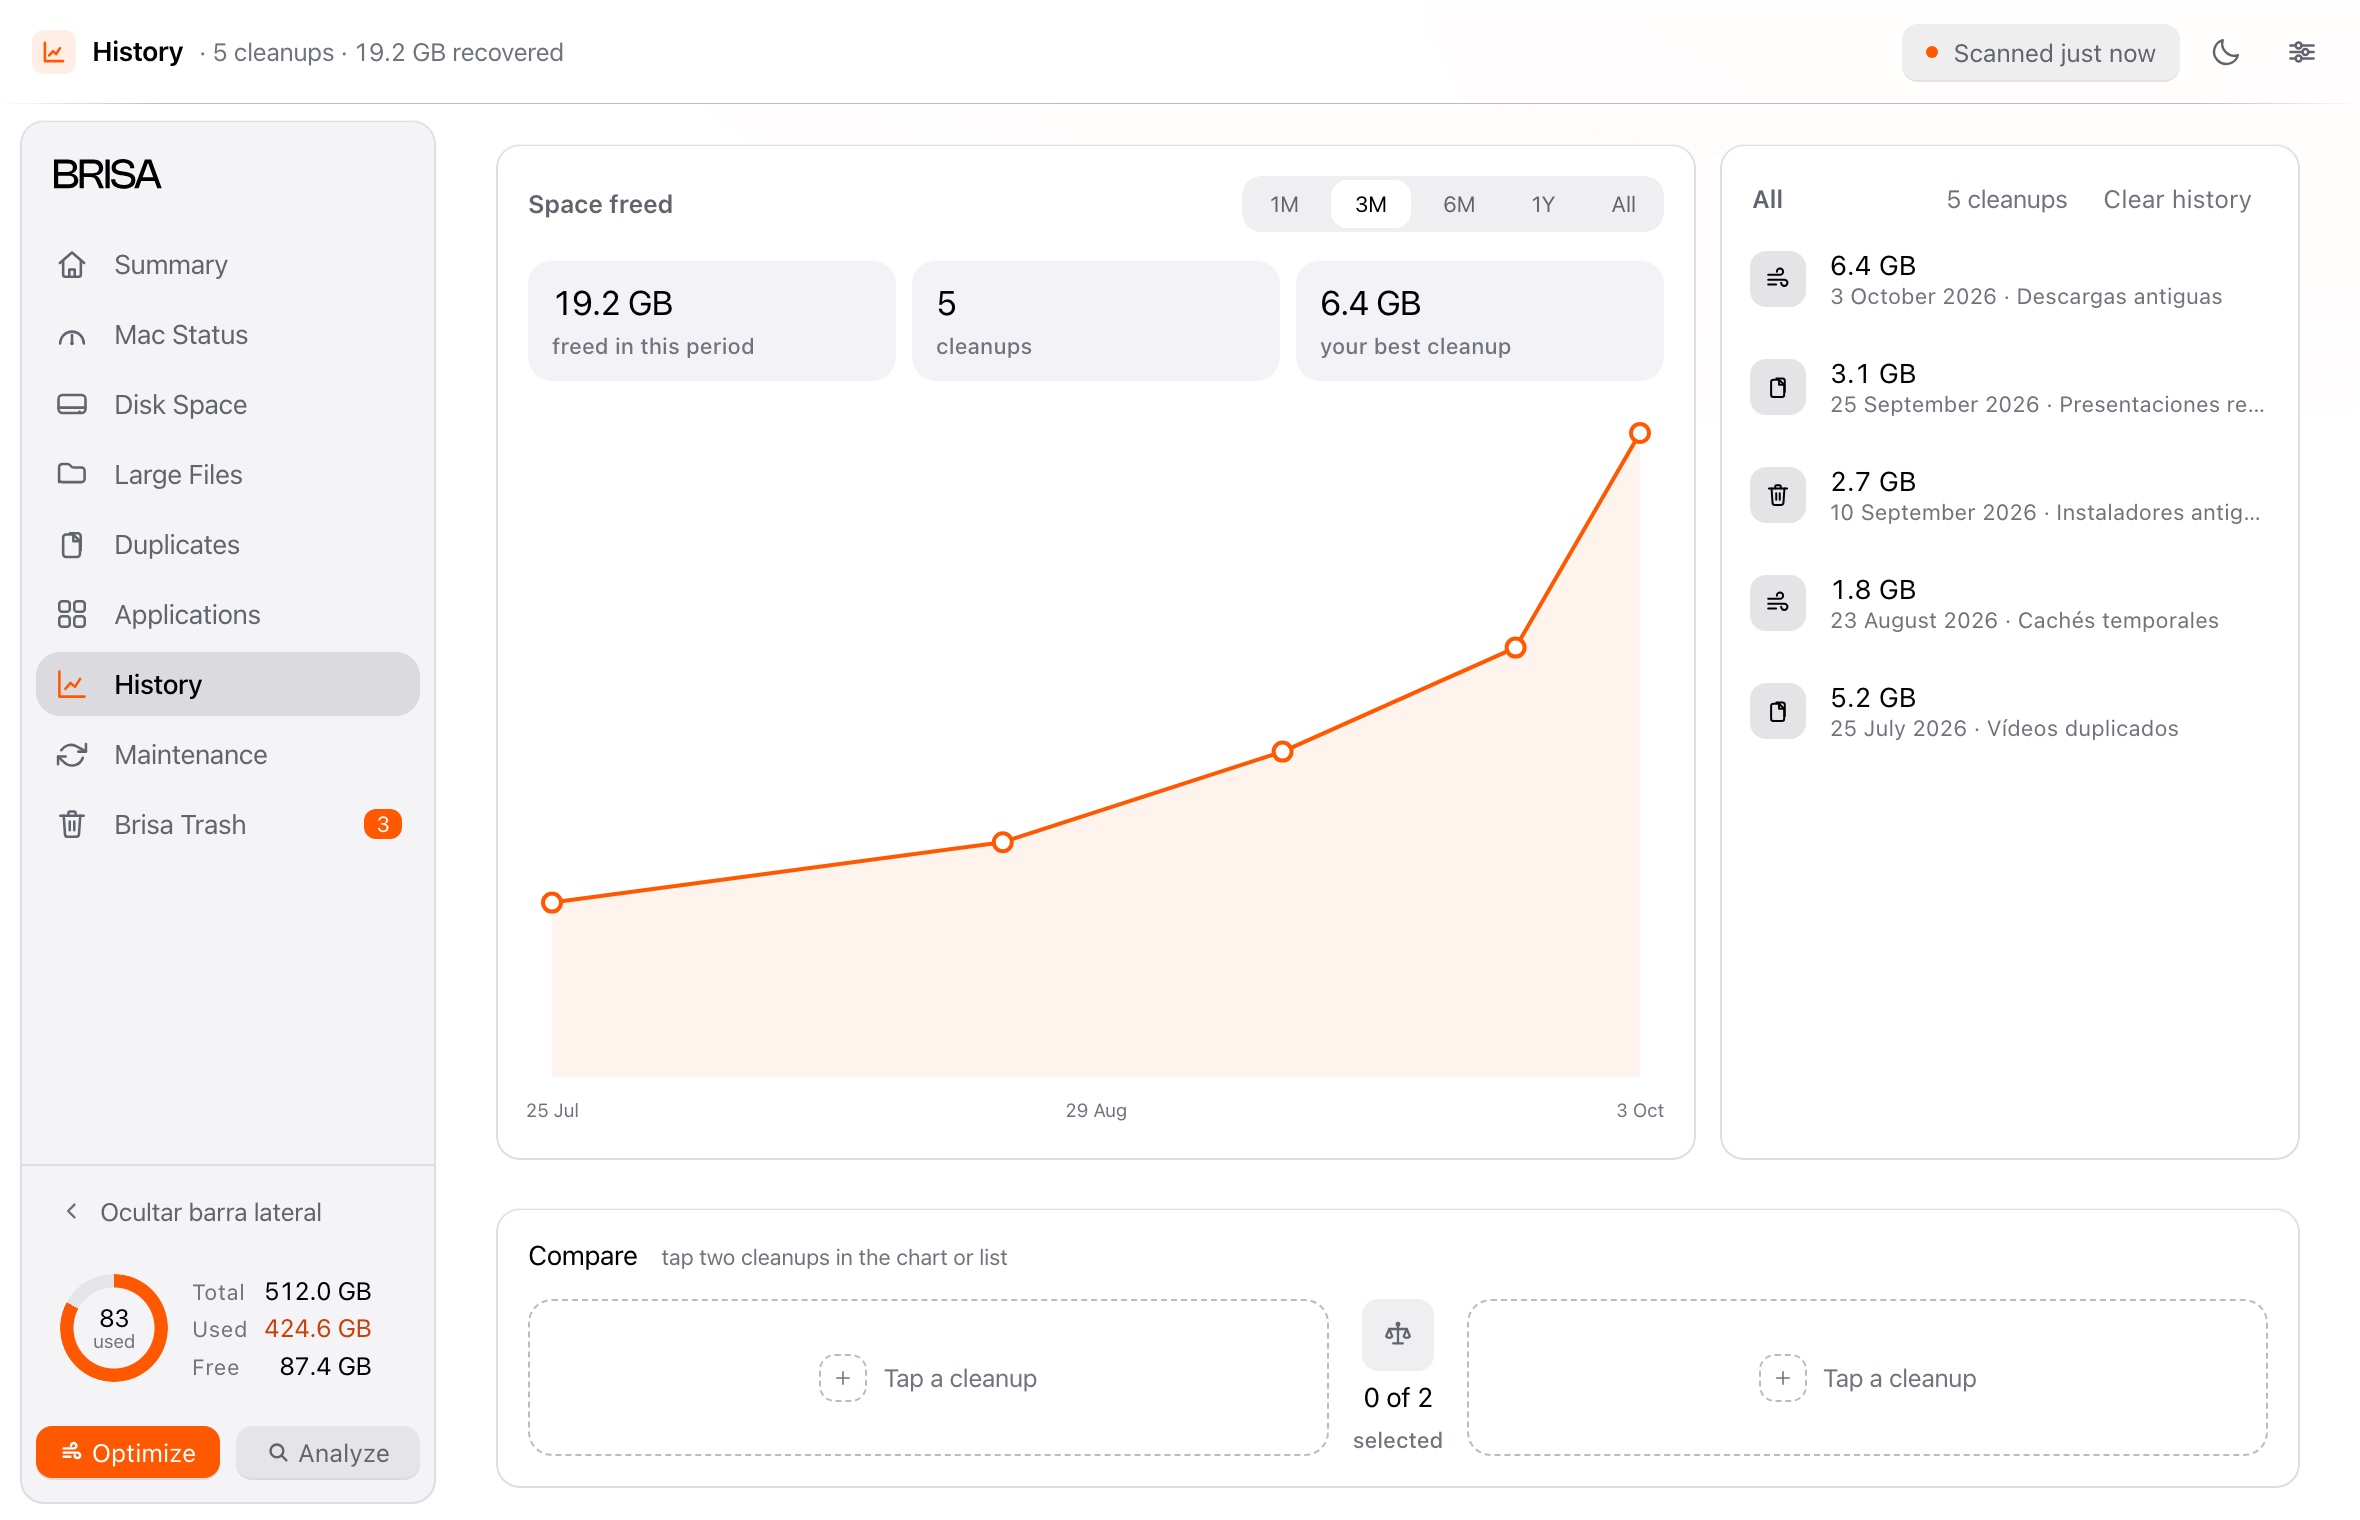The width and height of the screenshot is (2360, 1520).
Task: Click the 6.4 GB your best cleanup card
Action: pos(1480,321)
